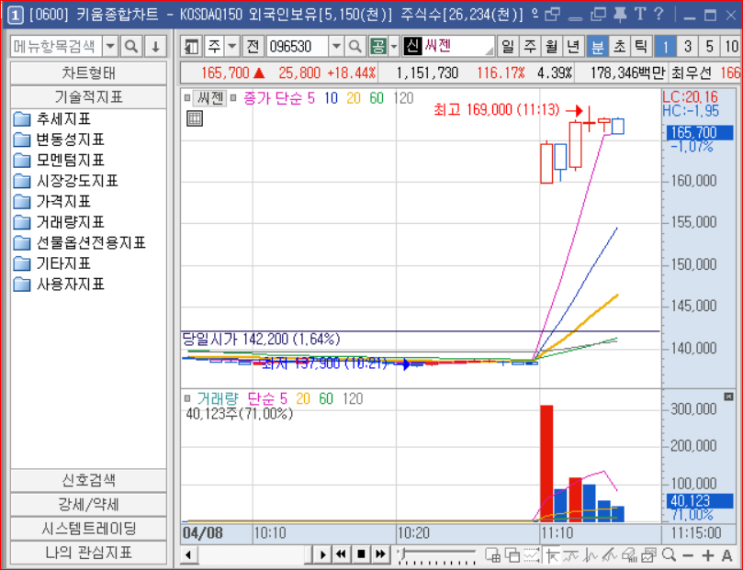This screenshot has width=743, height=570.
Task: Close the volume indicator pane x icon
Action: tap(729, 397)
